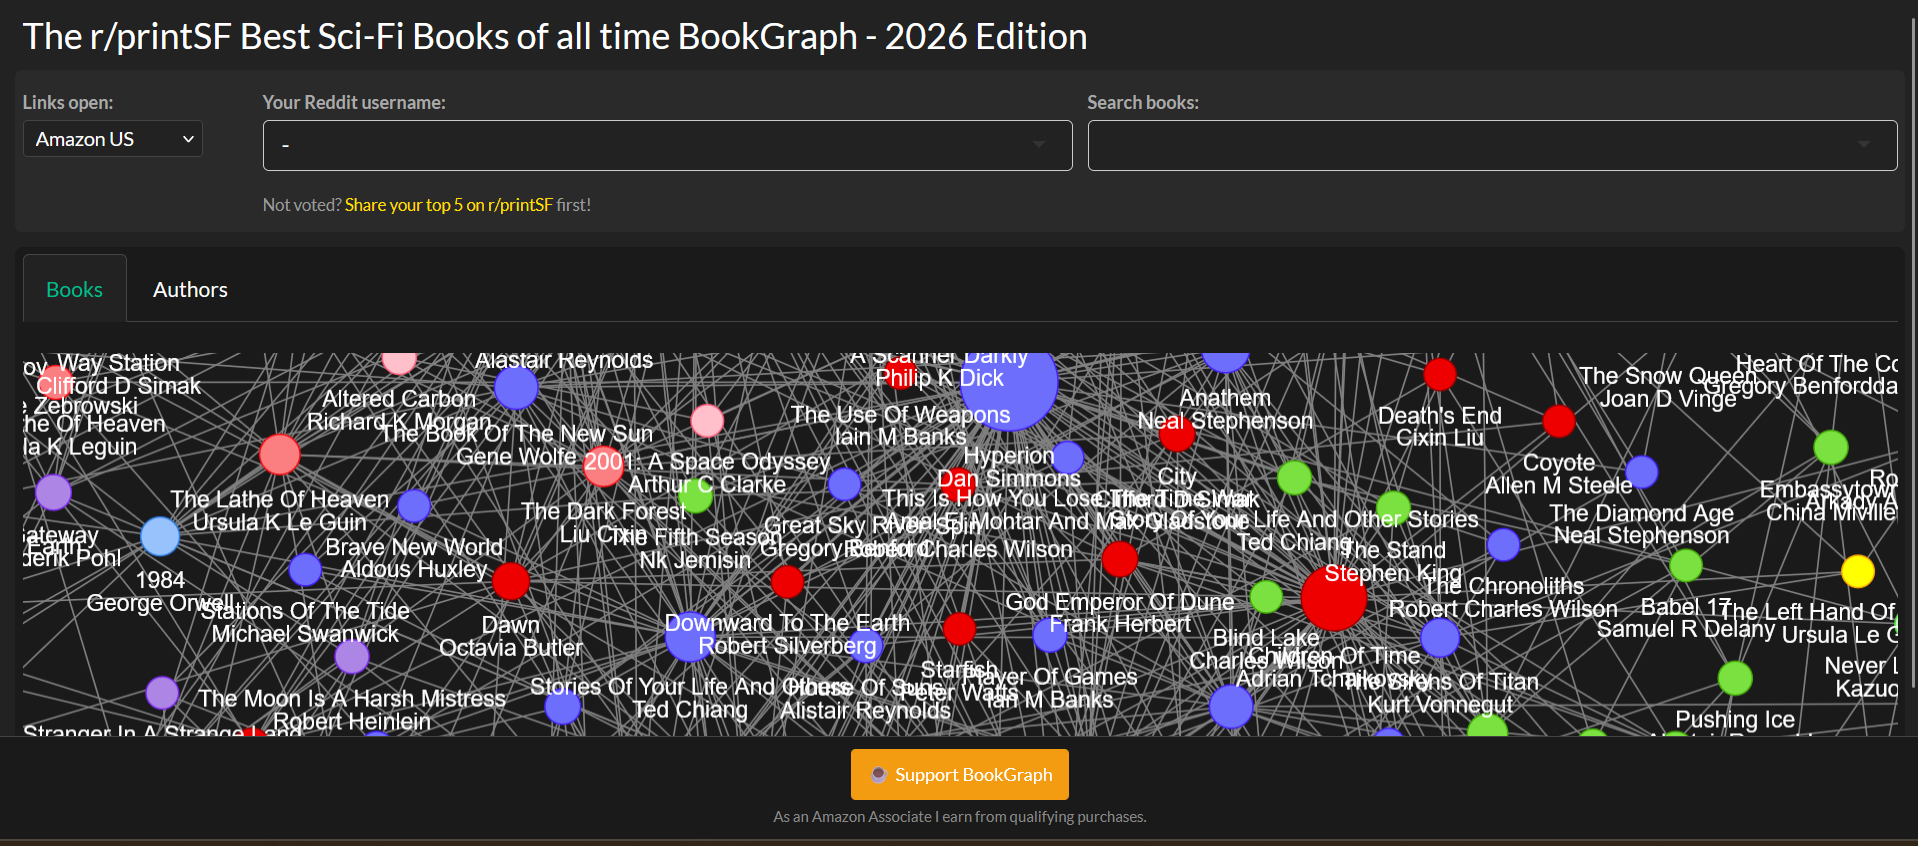The height and width of the screenshot is (846, 1918).
Task: Open the Reddit username combo box
Action: coord(667,146)
